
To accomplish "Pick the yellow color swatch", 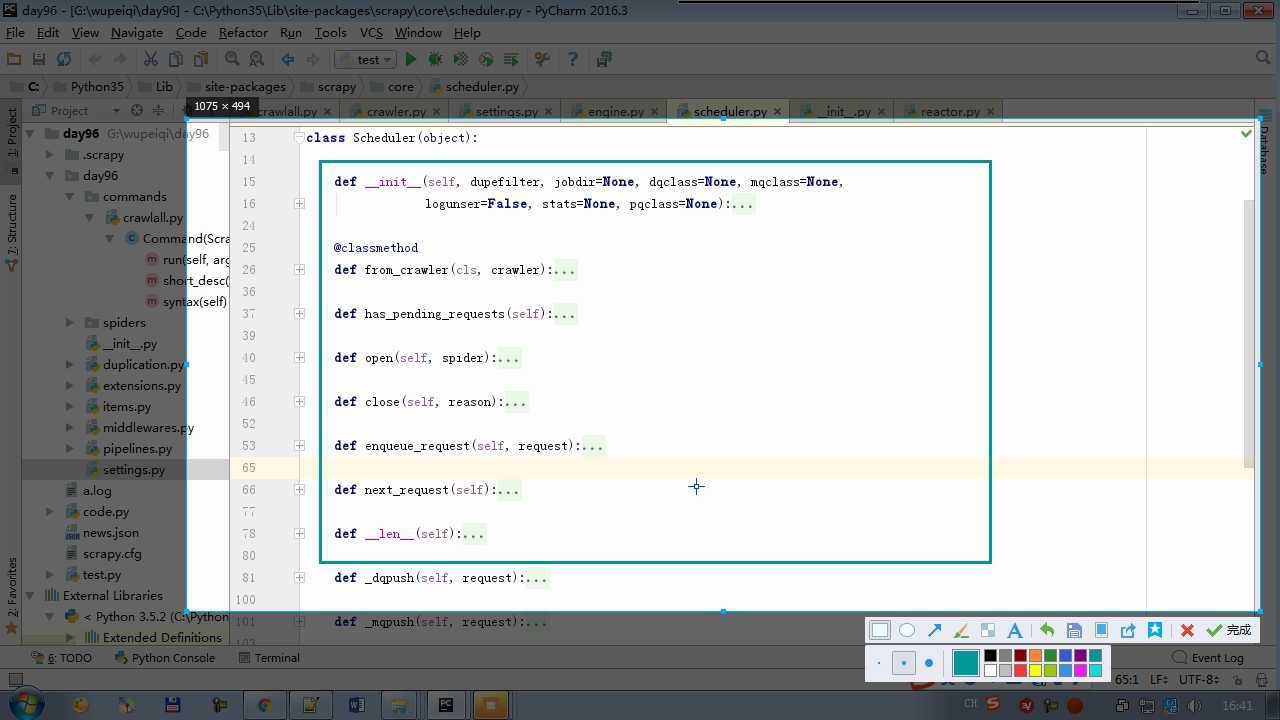I will 1035,670.
